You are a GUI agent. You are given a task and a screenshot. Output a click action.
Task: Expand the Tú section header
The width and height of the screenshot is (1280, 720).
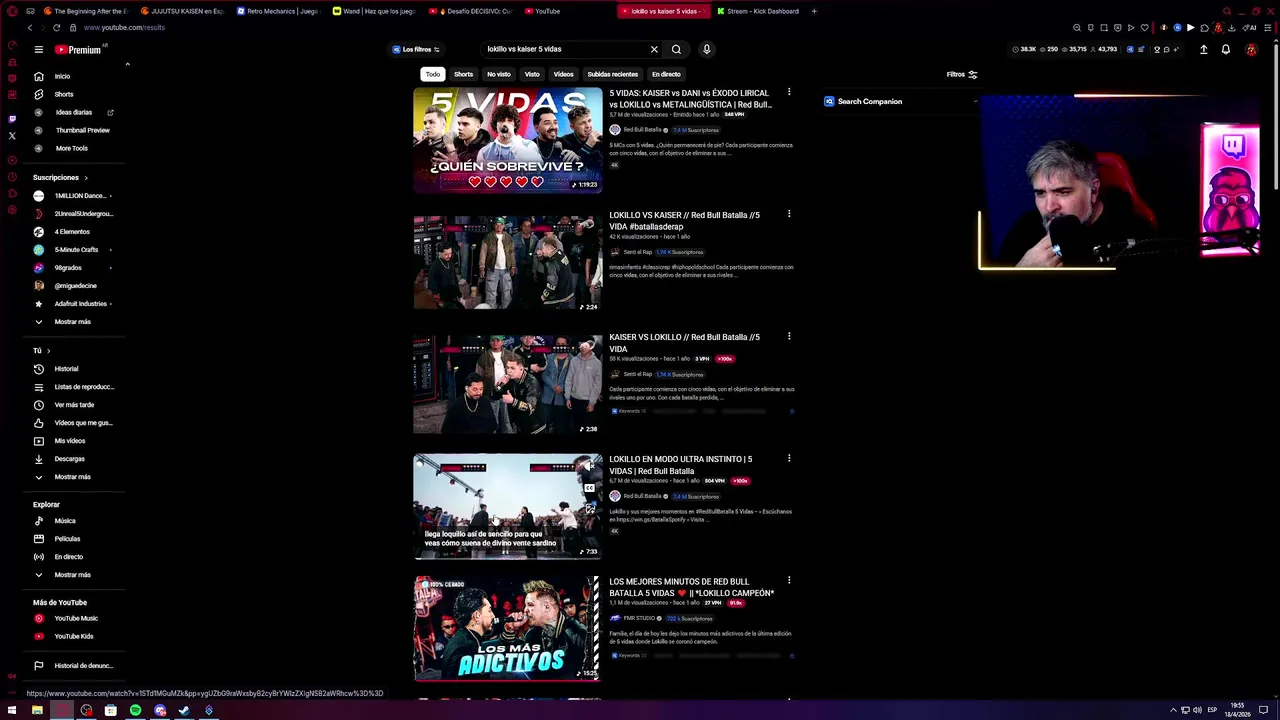click(x=41, y=351)
